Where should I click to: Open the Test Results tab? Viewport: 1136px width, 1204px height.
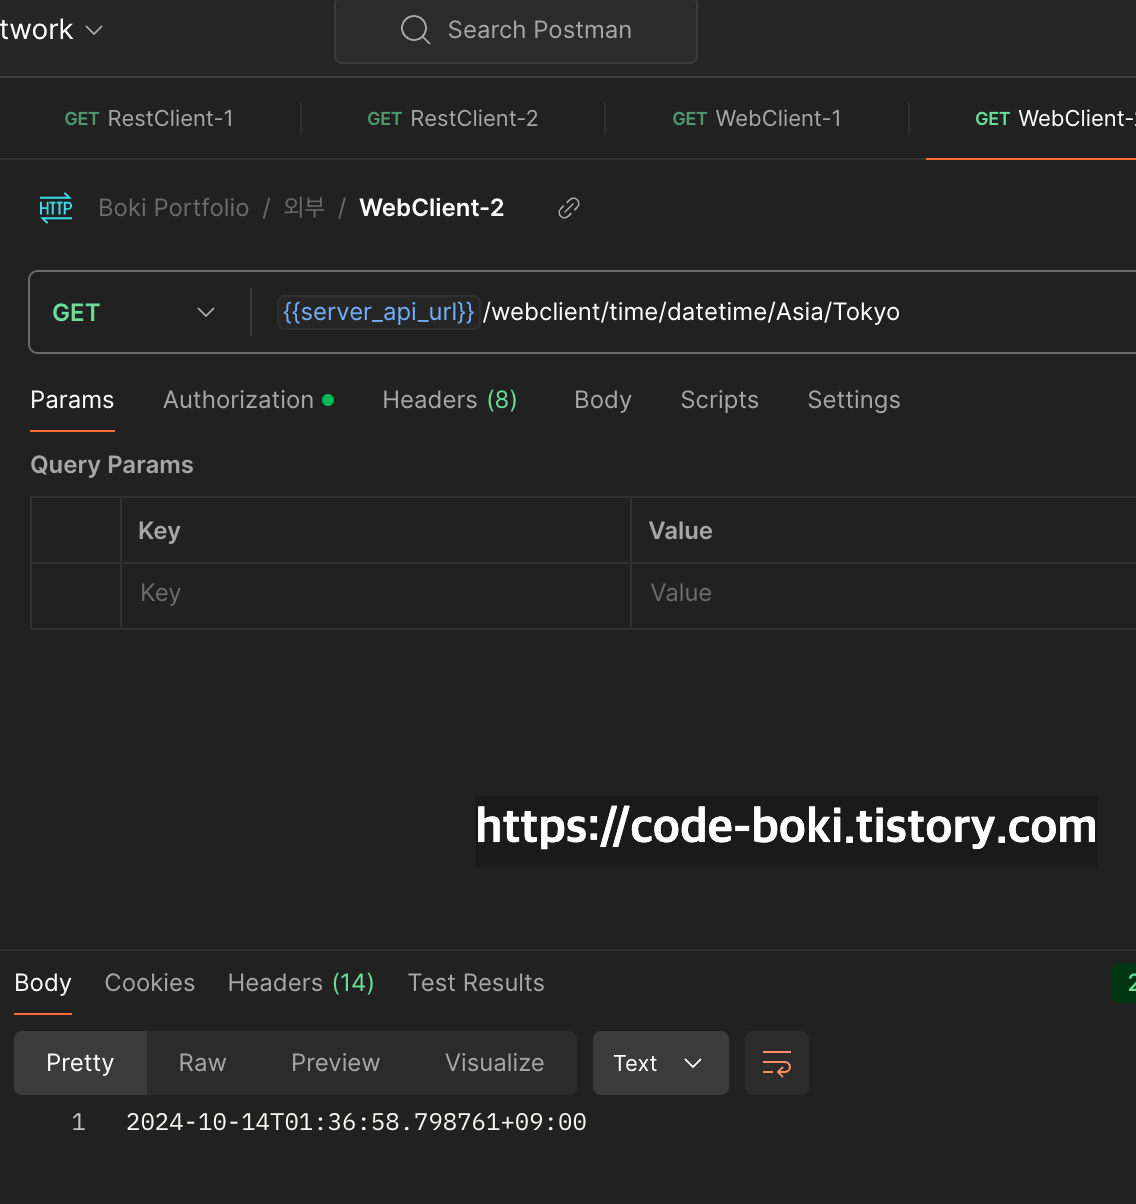coord(476,983)
